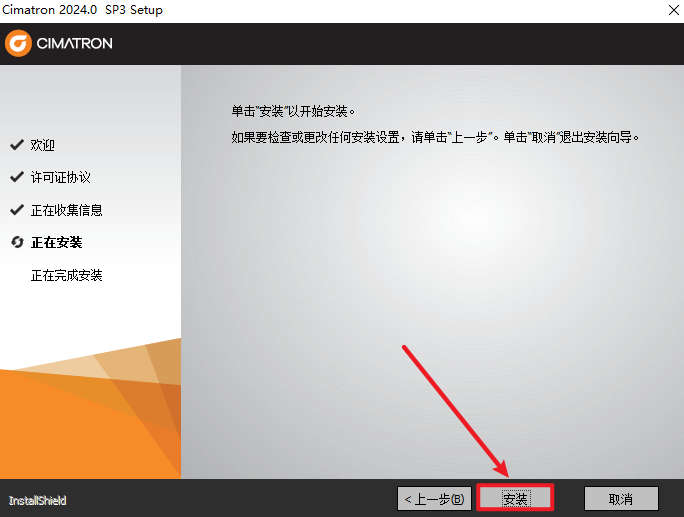Screen dimensions: 684x517
Task: Select the 许可证协议 step in sidebar
Action: [60, 177]
